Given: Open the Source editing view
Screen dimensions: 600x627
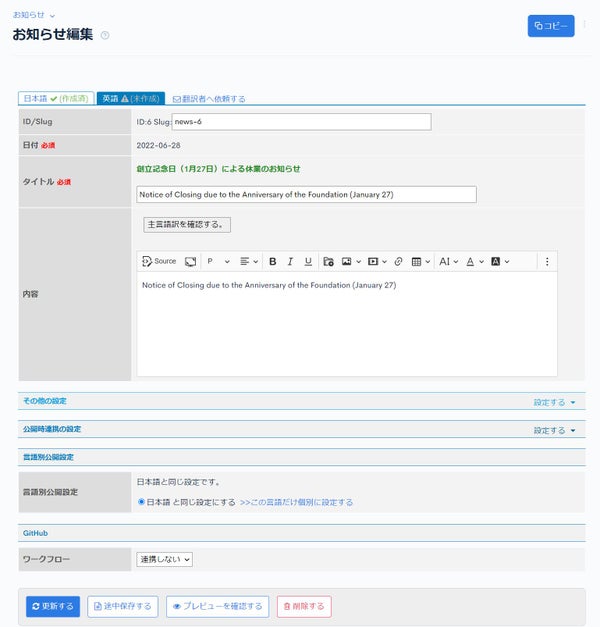Looking at the screenshot, I should click(159, 262).
